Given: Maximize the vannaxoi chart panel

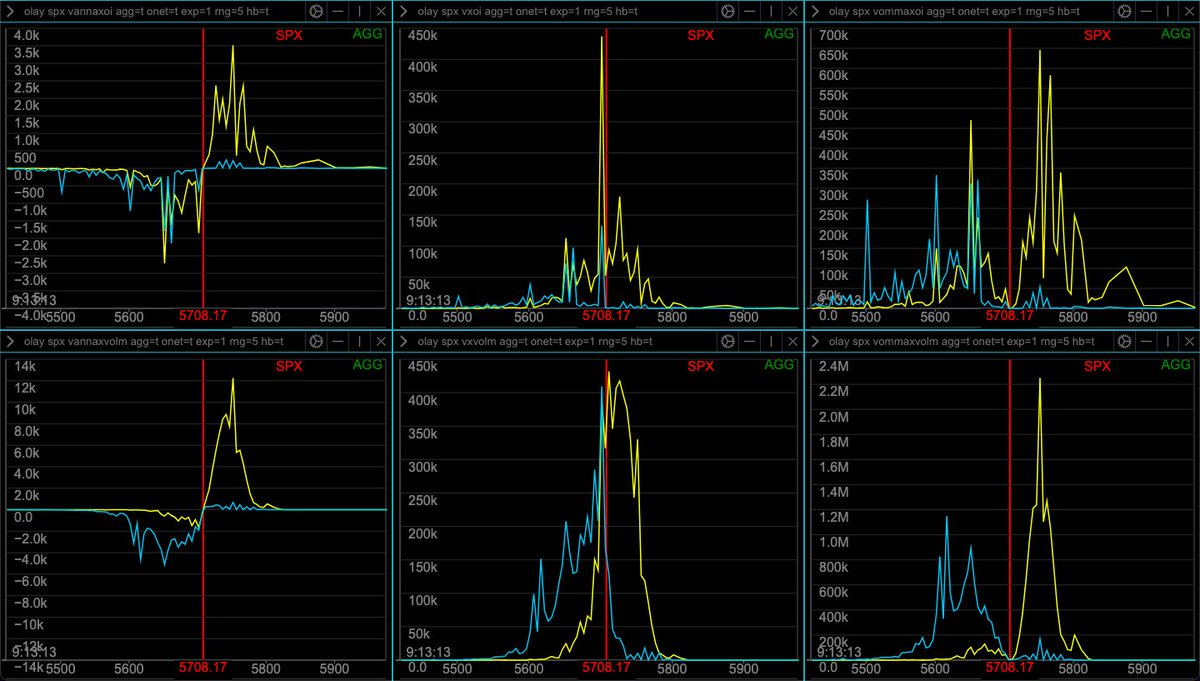Looking at the screenshot, I should [x=360, y=11].
